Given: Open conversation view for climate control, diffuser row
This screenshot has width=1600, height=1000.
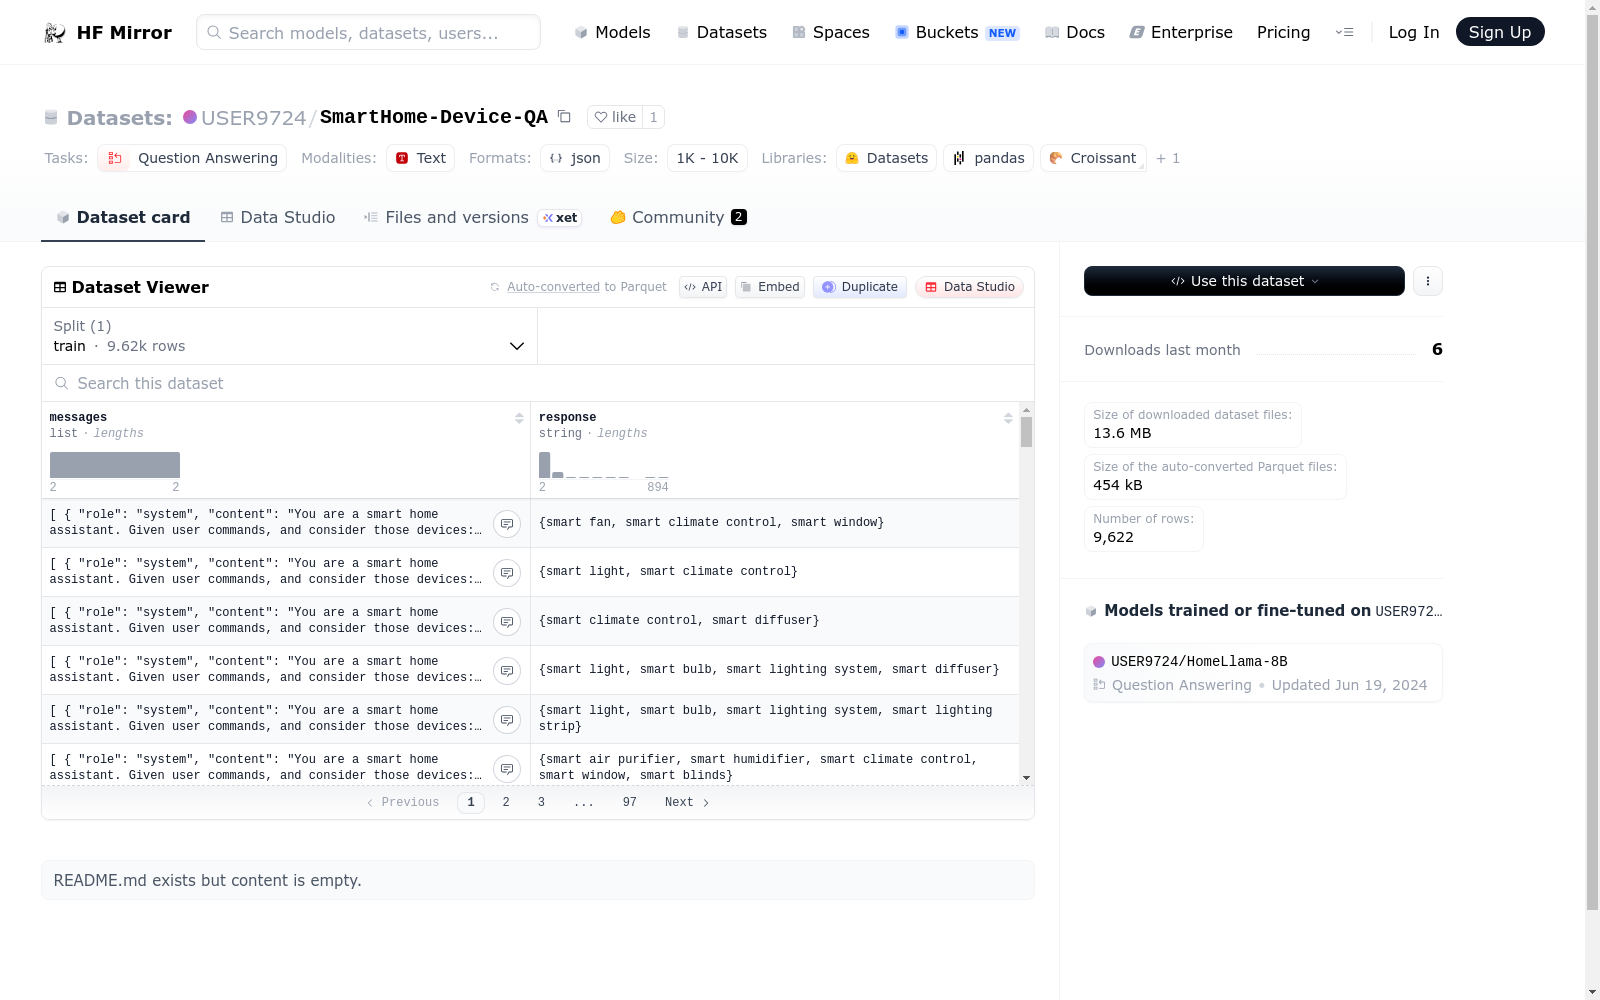Looking at the screenshot, I should tap(507, 622).
